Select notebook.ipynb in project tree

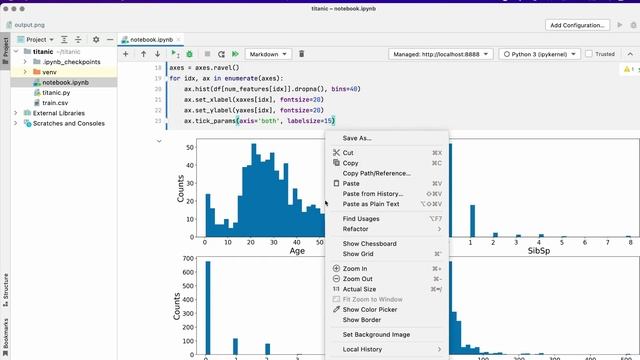[x=64, y=82]
